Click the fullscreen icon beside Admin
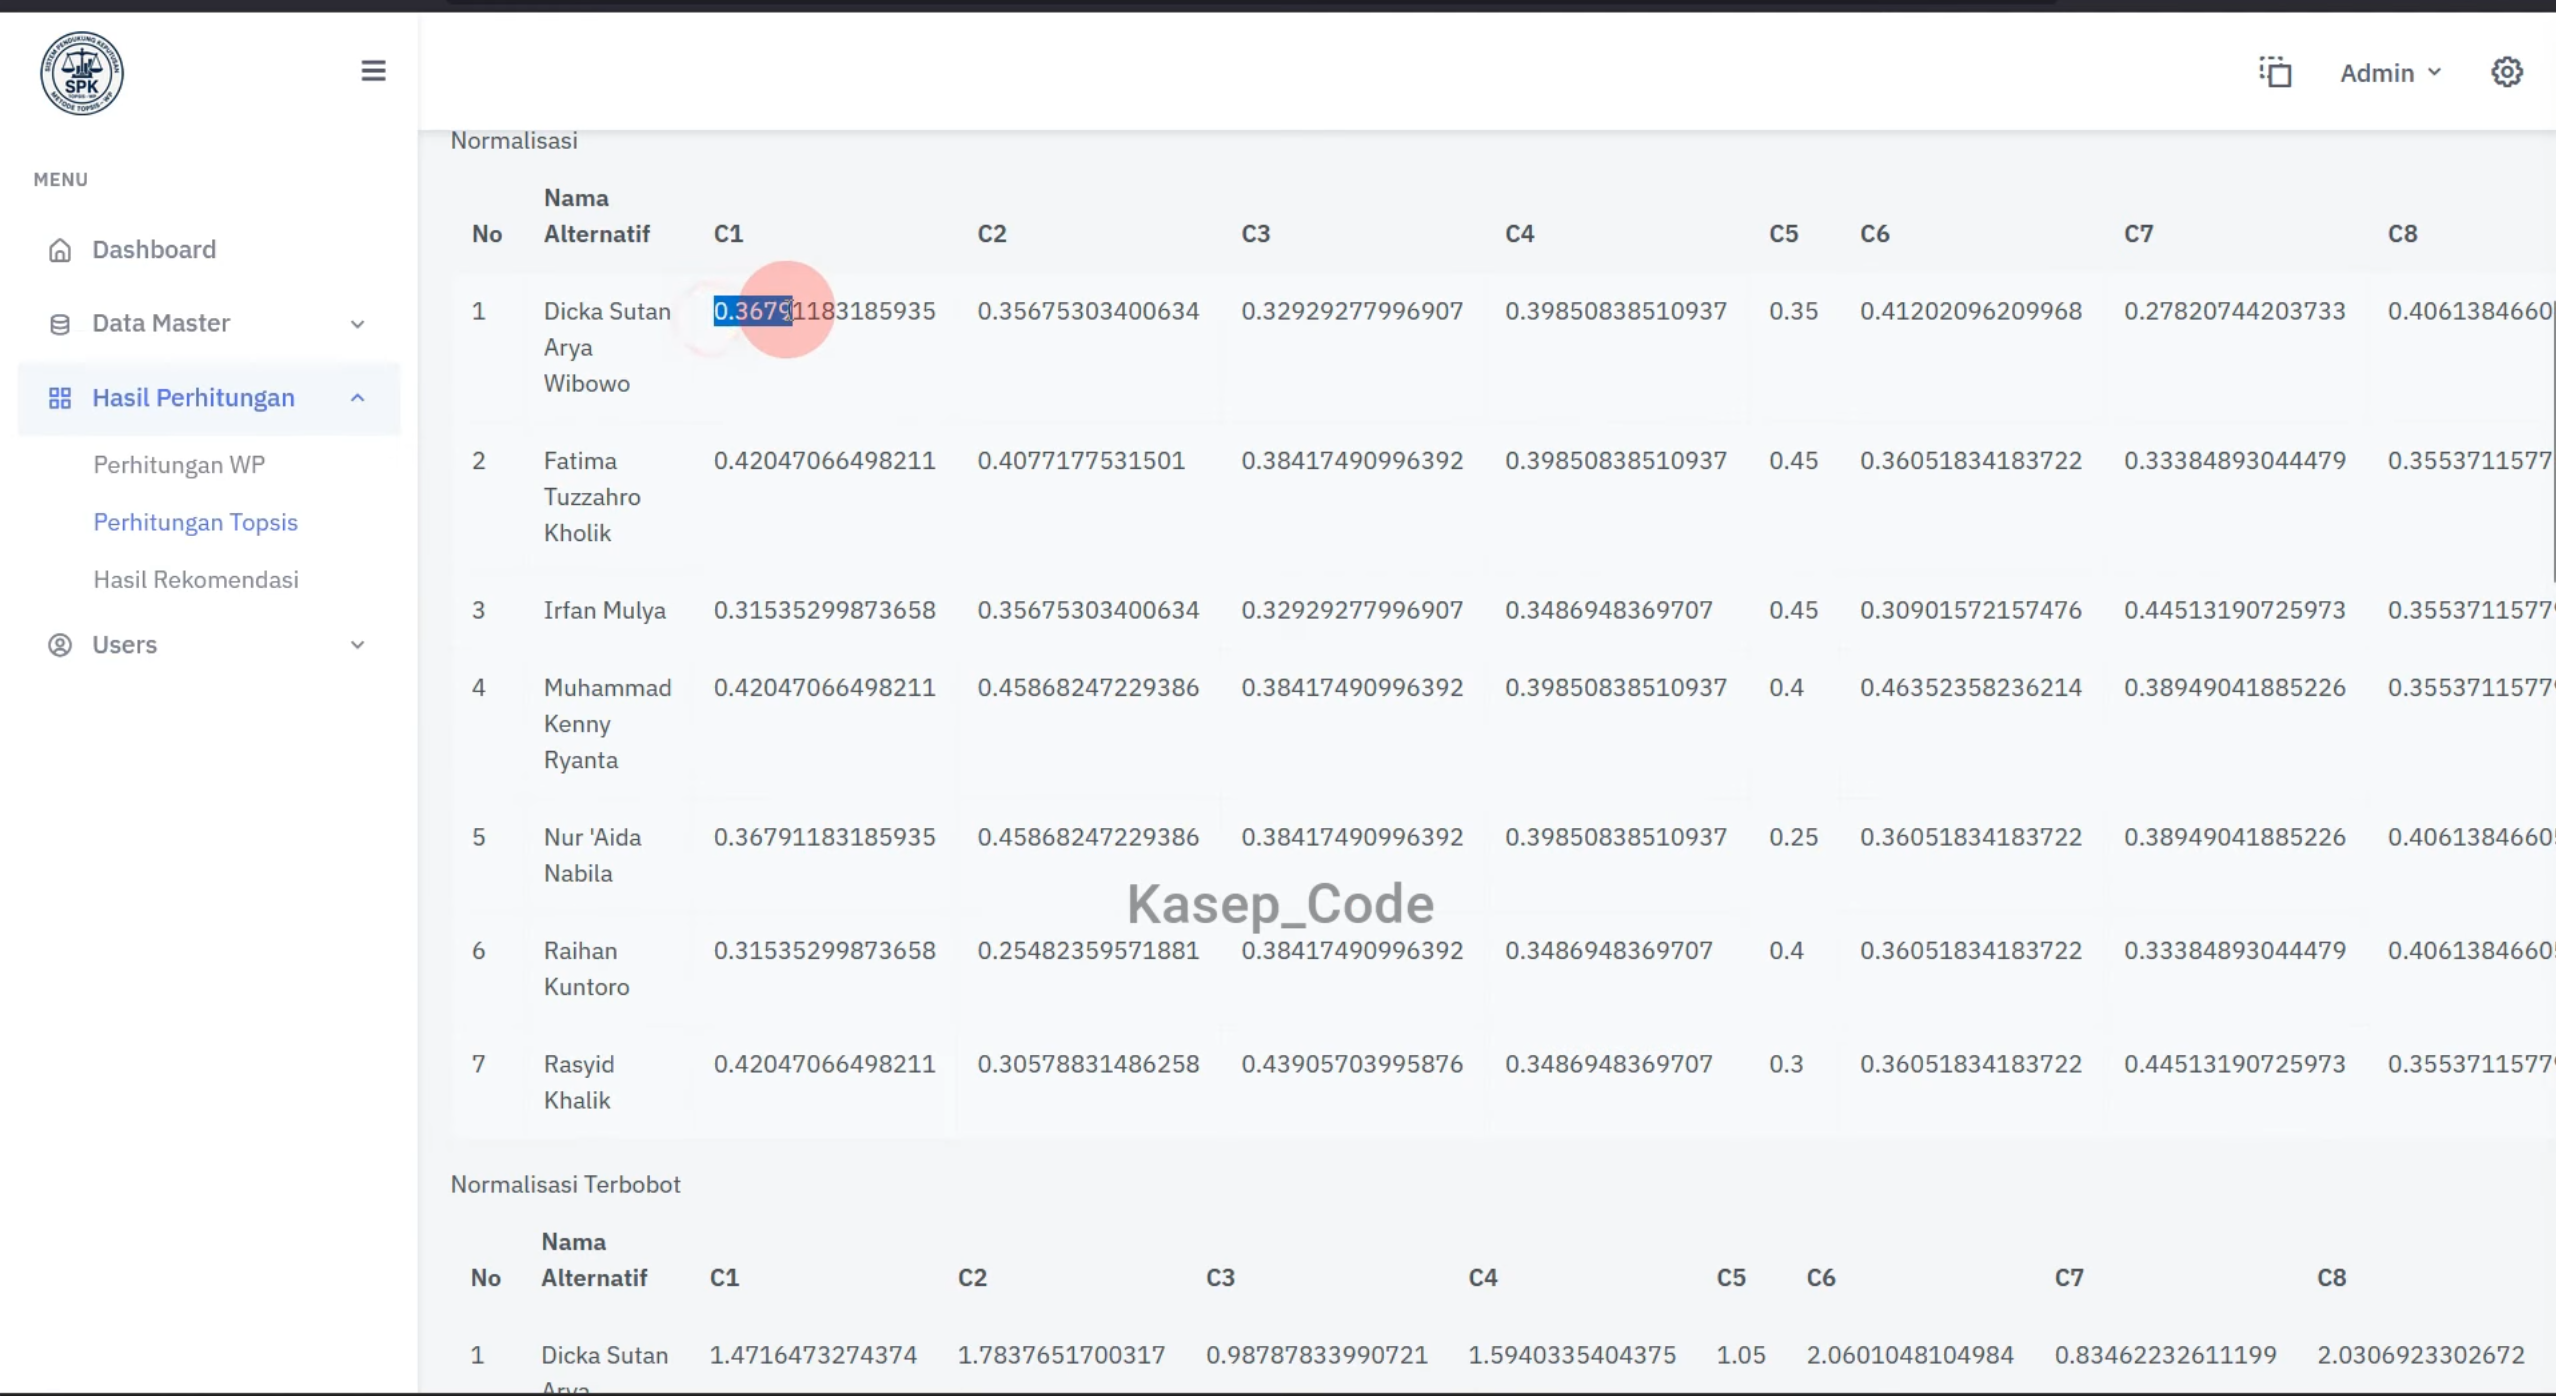This screenshot has height=1396, width=2556. click(2275, 72)
